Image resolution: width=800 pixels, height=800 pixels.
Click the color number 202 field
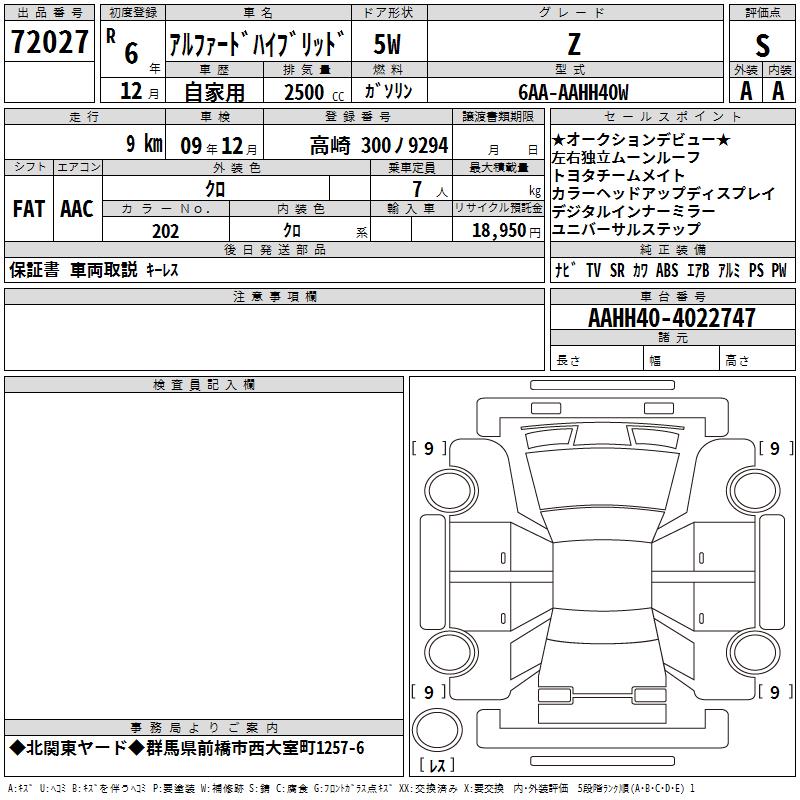click(x=166, y=231)
